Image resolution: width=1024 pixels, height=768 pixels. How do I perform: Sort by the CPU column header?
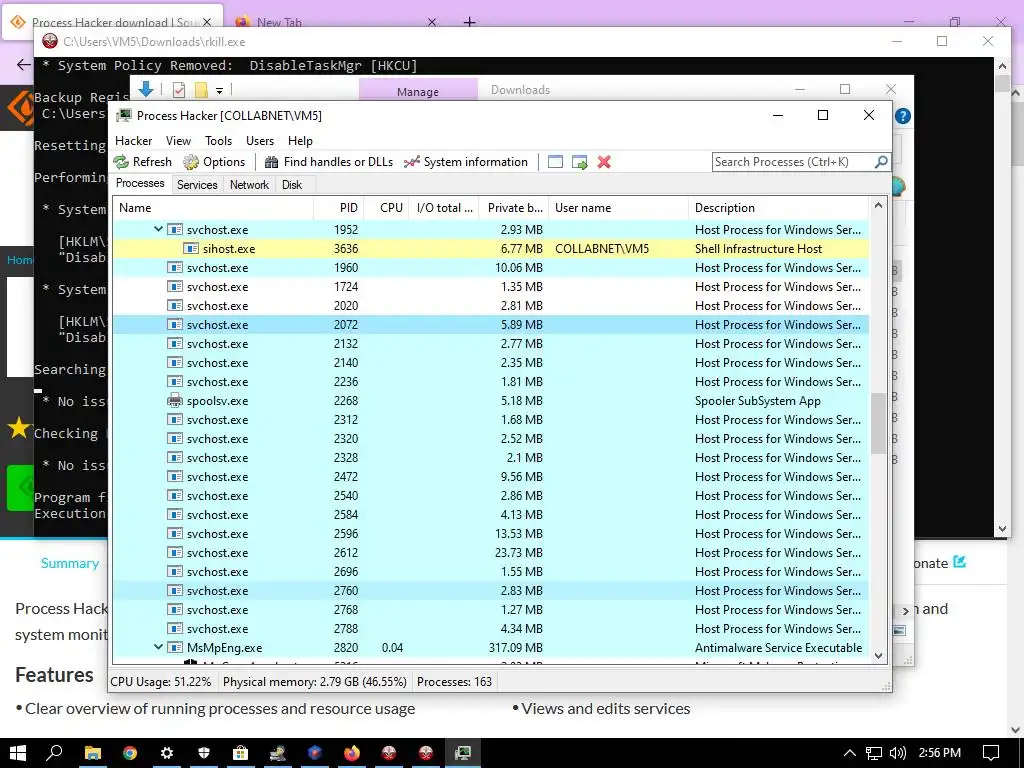point(386,208)
